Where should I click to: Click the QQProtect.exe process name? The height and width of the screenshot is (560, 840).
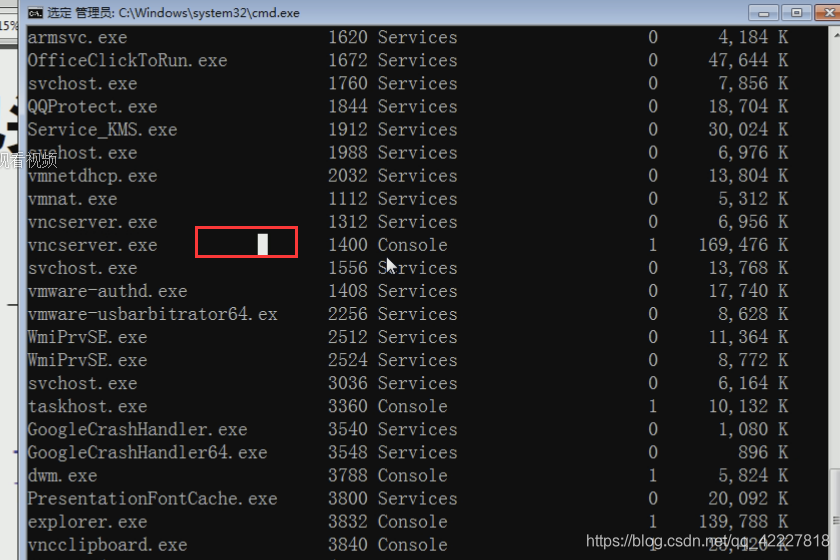(x=93, y=107)
